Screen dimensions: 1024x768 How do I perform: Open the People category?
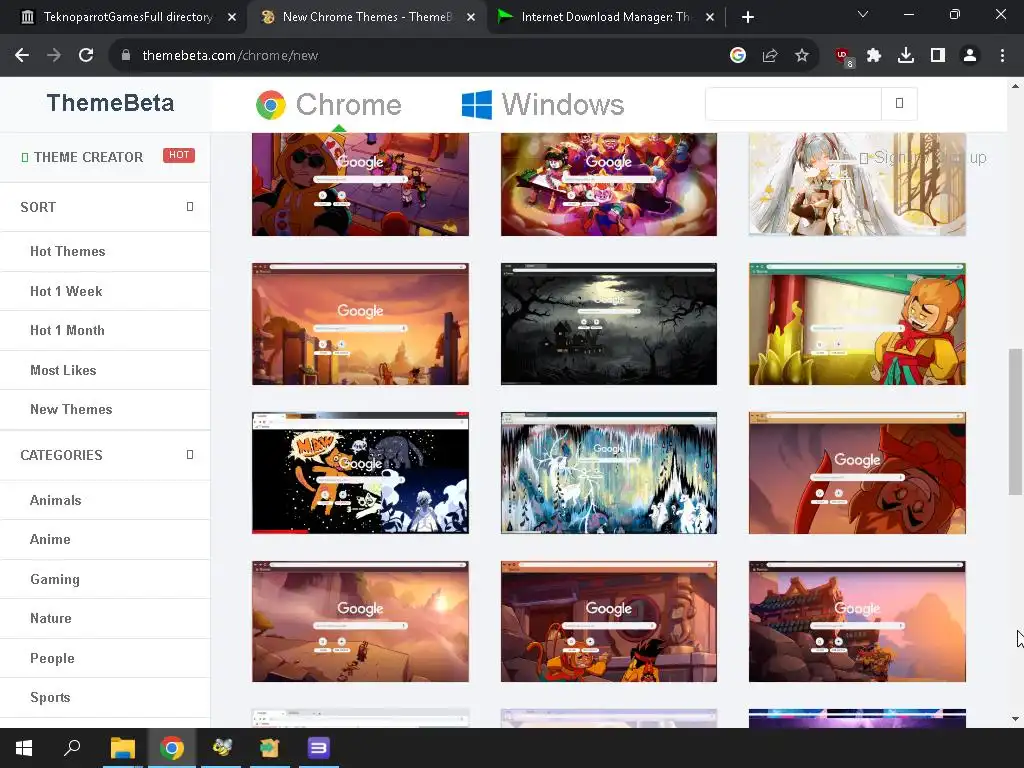tap(52, 658)
